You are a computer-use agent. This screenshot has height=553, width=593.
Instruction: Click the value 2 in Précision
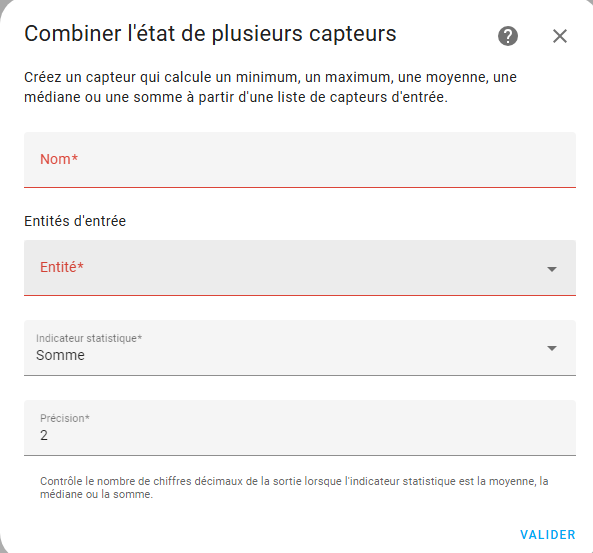coord(44,435)
